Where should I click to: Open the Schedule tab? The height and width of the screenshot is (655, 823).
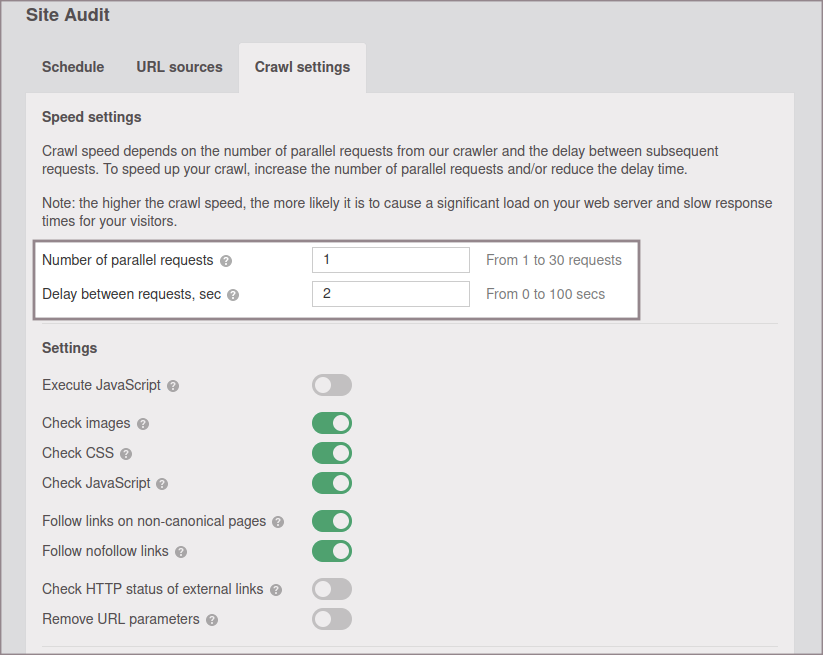point(73,67)
